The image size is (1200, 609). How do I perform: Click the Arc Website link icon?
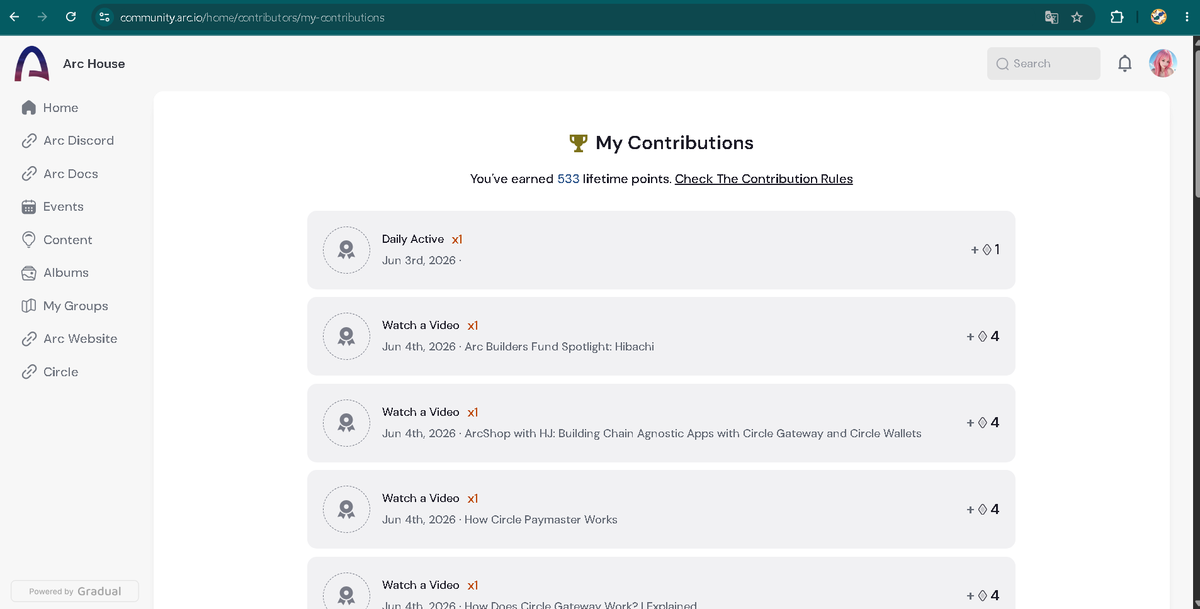tap(29, 339)
